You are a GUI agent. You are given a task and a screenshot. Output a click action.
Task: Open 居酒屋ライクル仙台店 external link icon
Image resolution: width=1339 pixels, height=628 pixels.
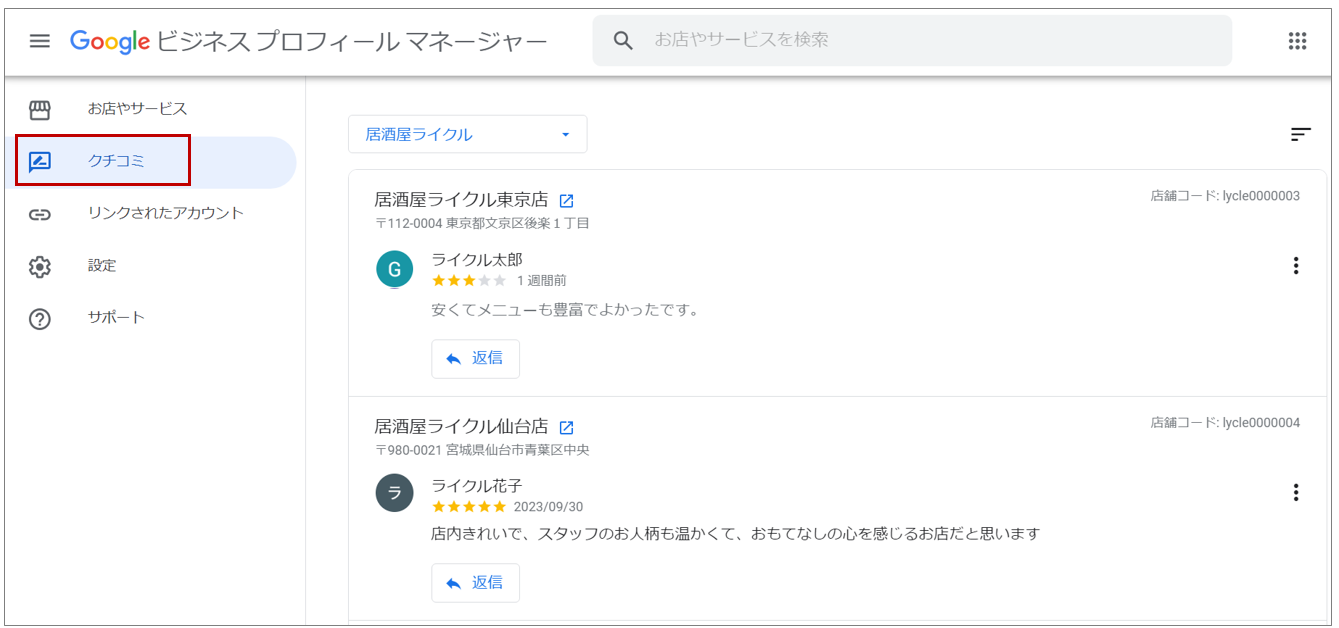click(566, 427)
